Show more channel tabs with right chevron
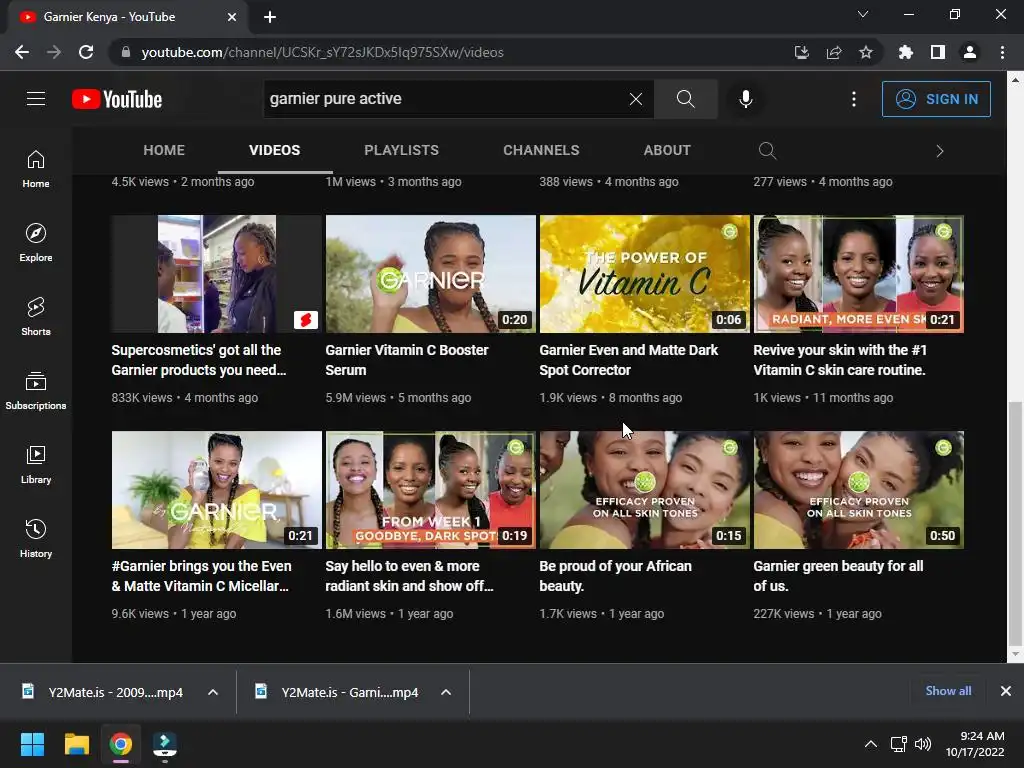 pyautogui.click(x=939, y=151)
